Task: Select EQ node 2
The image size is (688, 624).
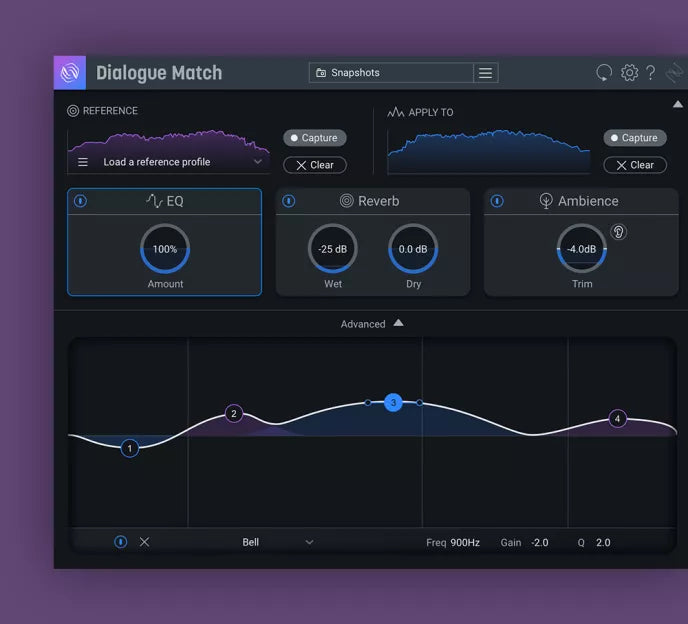Action: (x=234, y=413)
